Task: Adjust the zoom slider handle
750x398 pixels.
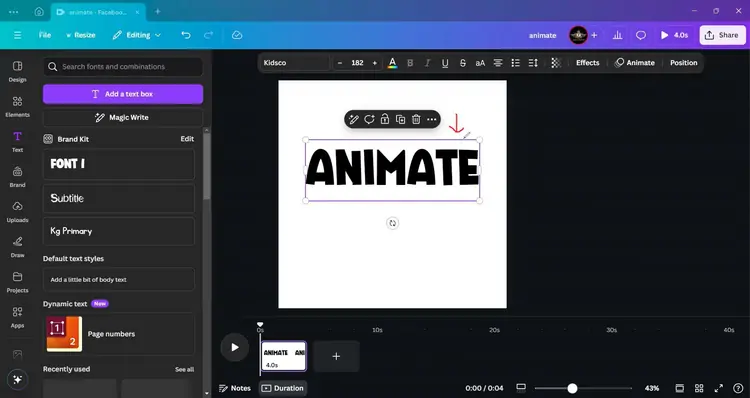Action: 572,388
